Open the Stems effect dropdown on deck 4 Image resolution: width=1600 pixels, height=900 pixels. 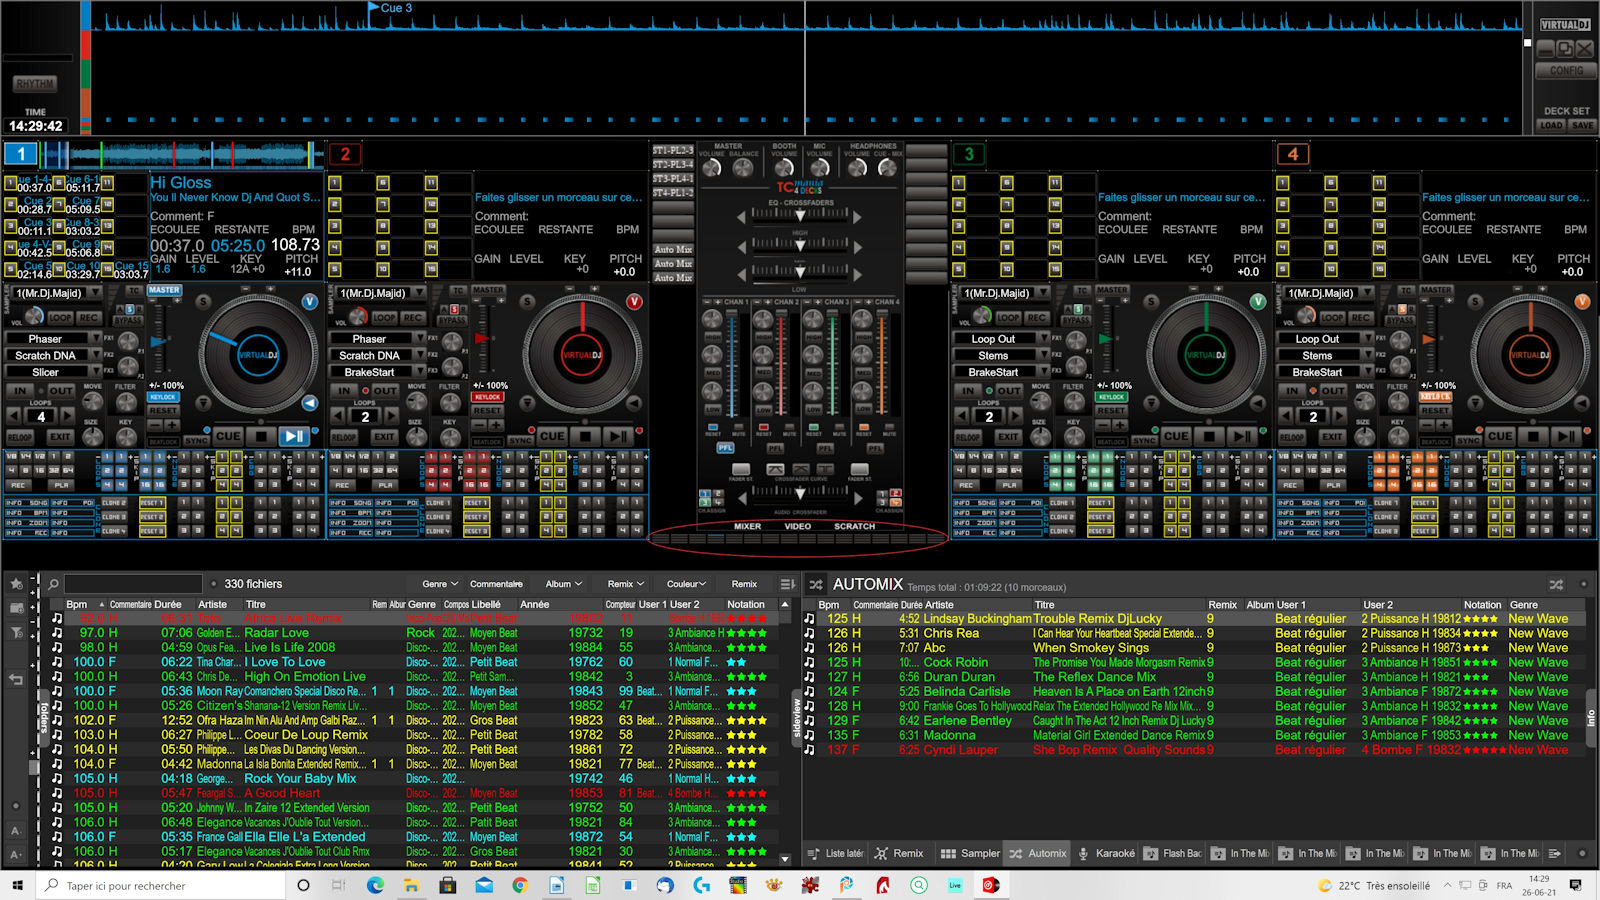tap(1366, 355)
